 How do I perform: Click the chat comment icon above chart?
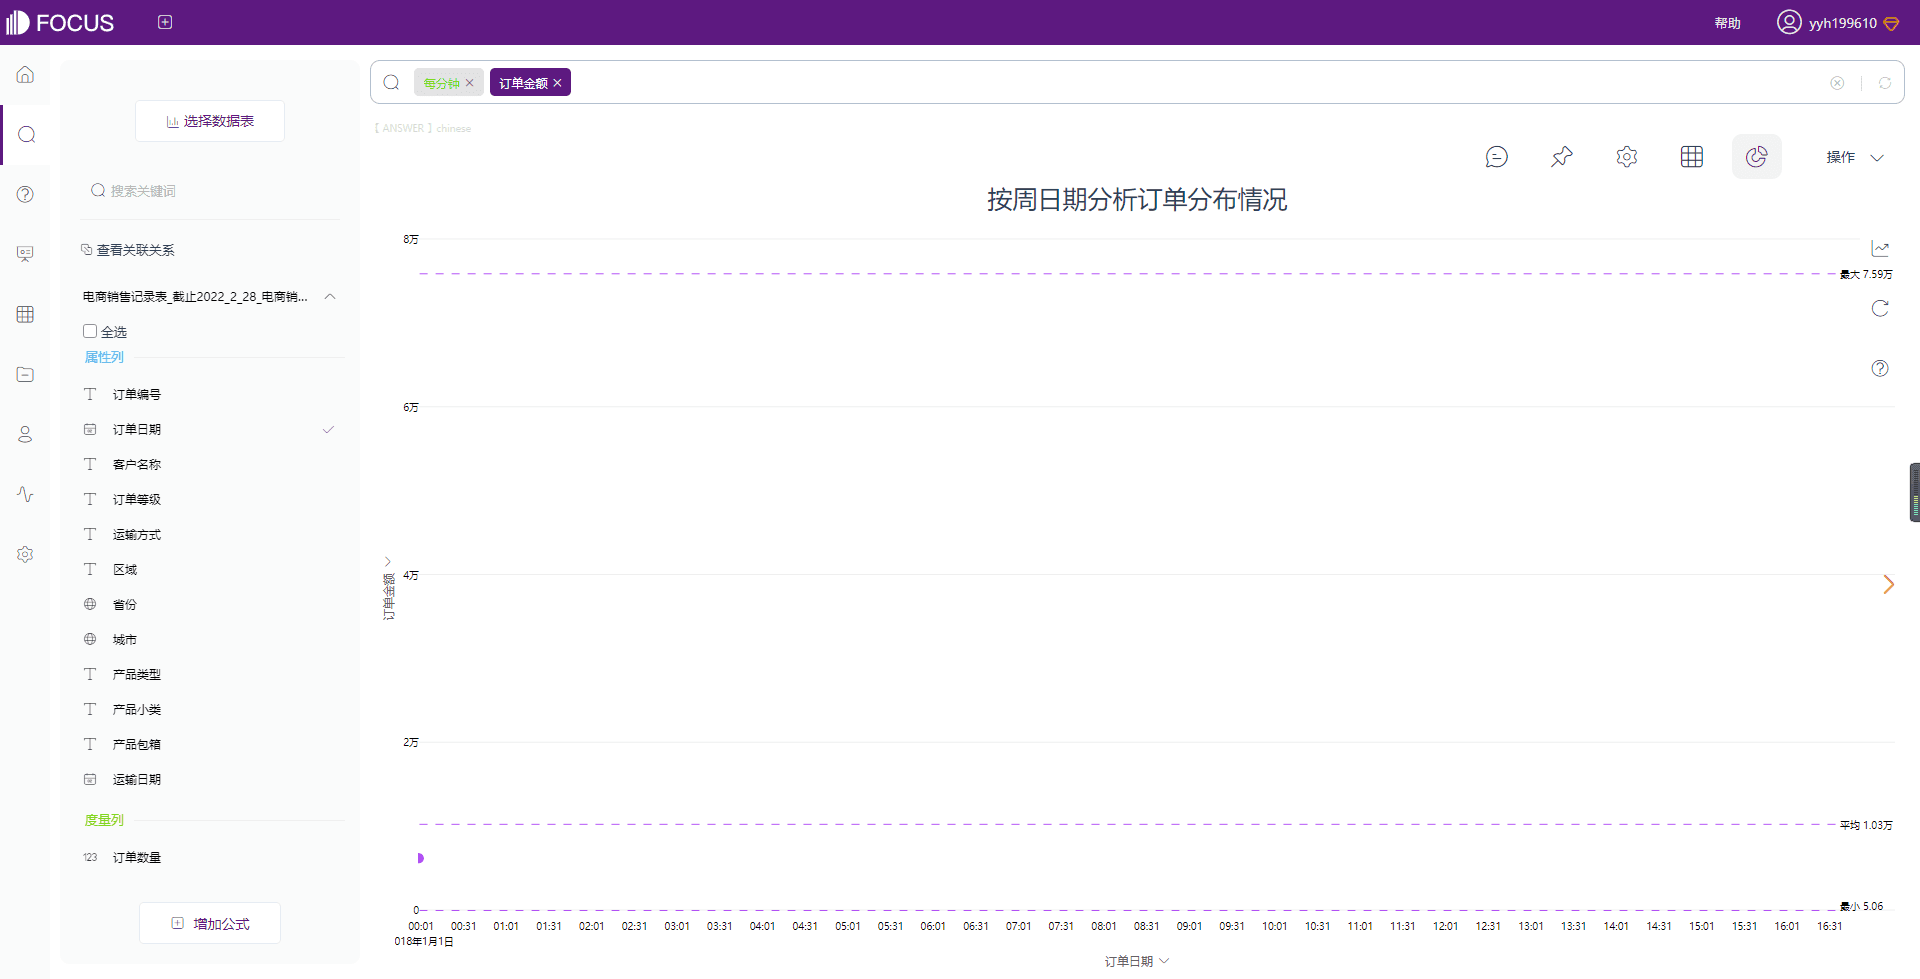(1496, 157)
